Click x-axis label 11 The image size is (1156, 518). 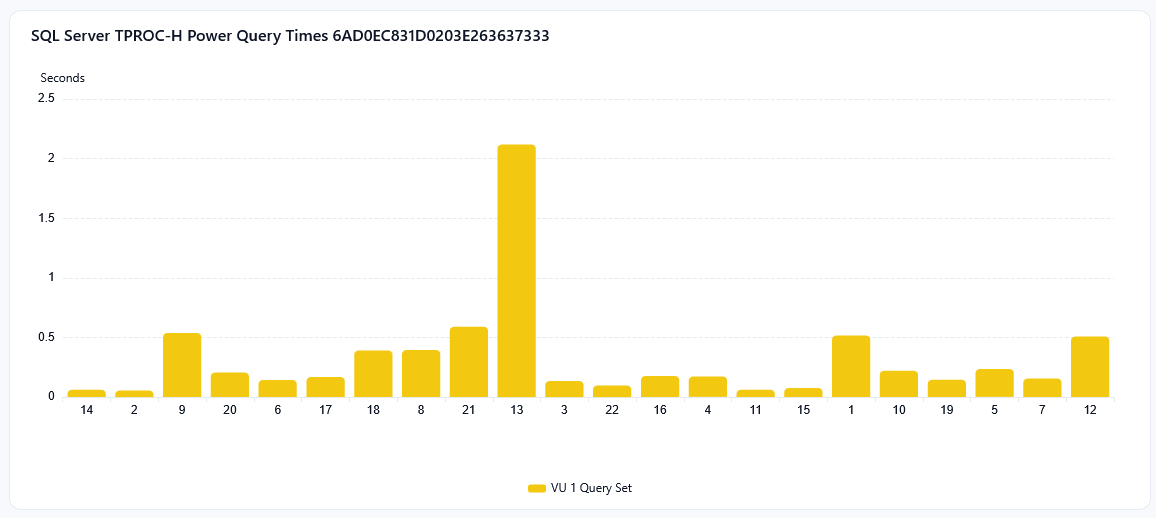(x=756, y=411)
